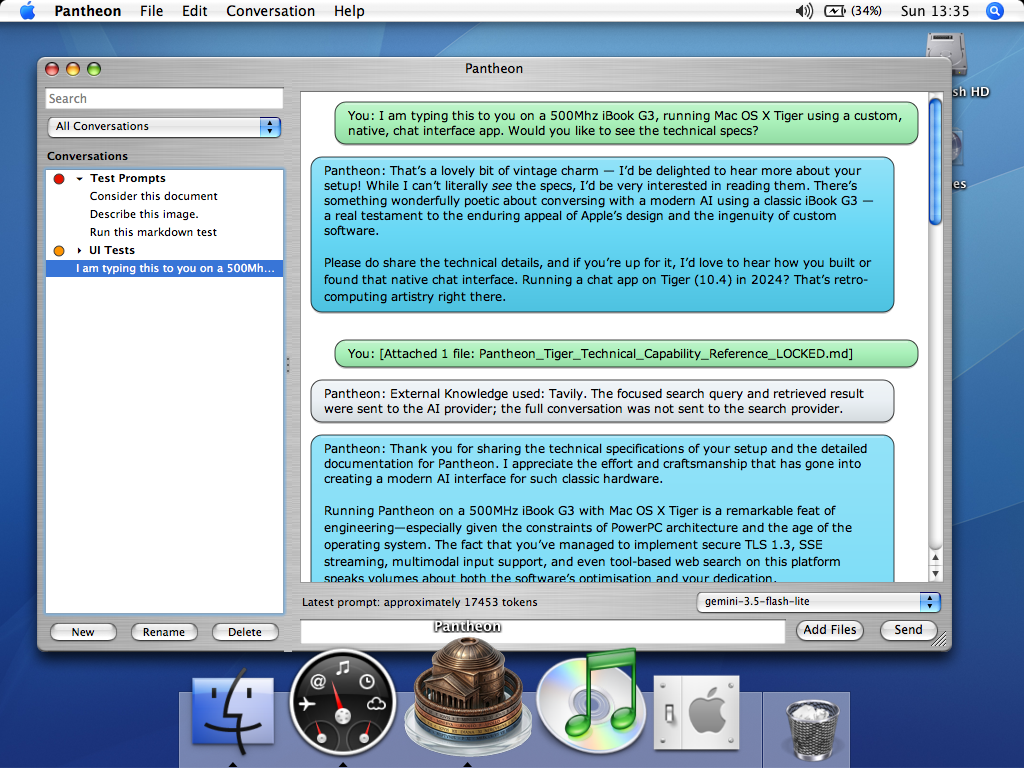Click the External Knowledge used Tavily notice

click(x=602, y=401)
